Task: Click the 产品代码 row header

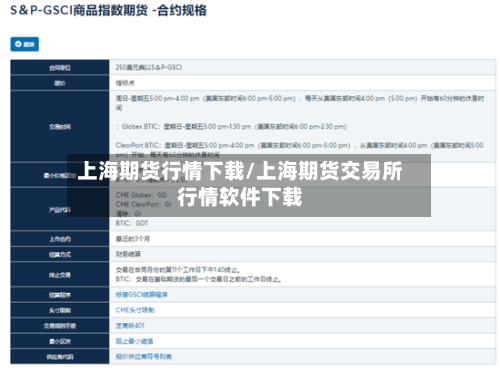Action: point(60,210)
